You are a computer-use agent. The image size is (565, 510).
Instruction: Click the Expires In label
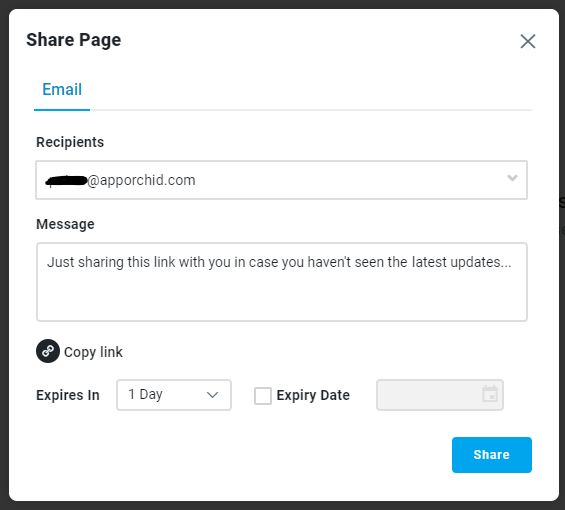tap(68, 395)
